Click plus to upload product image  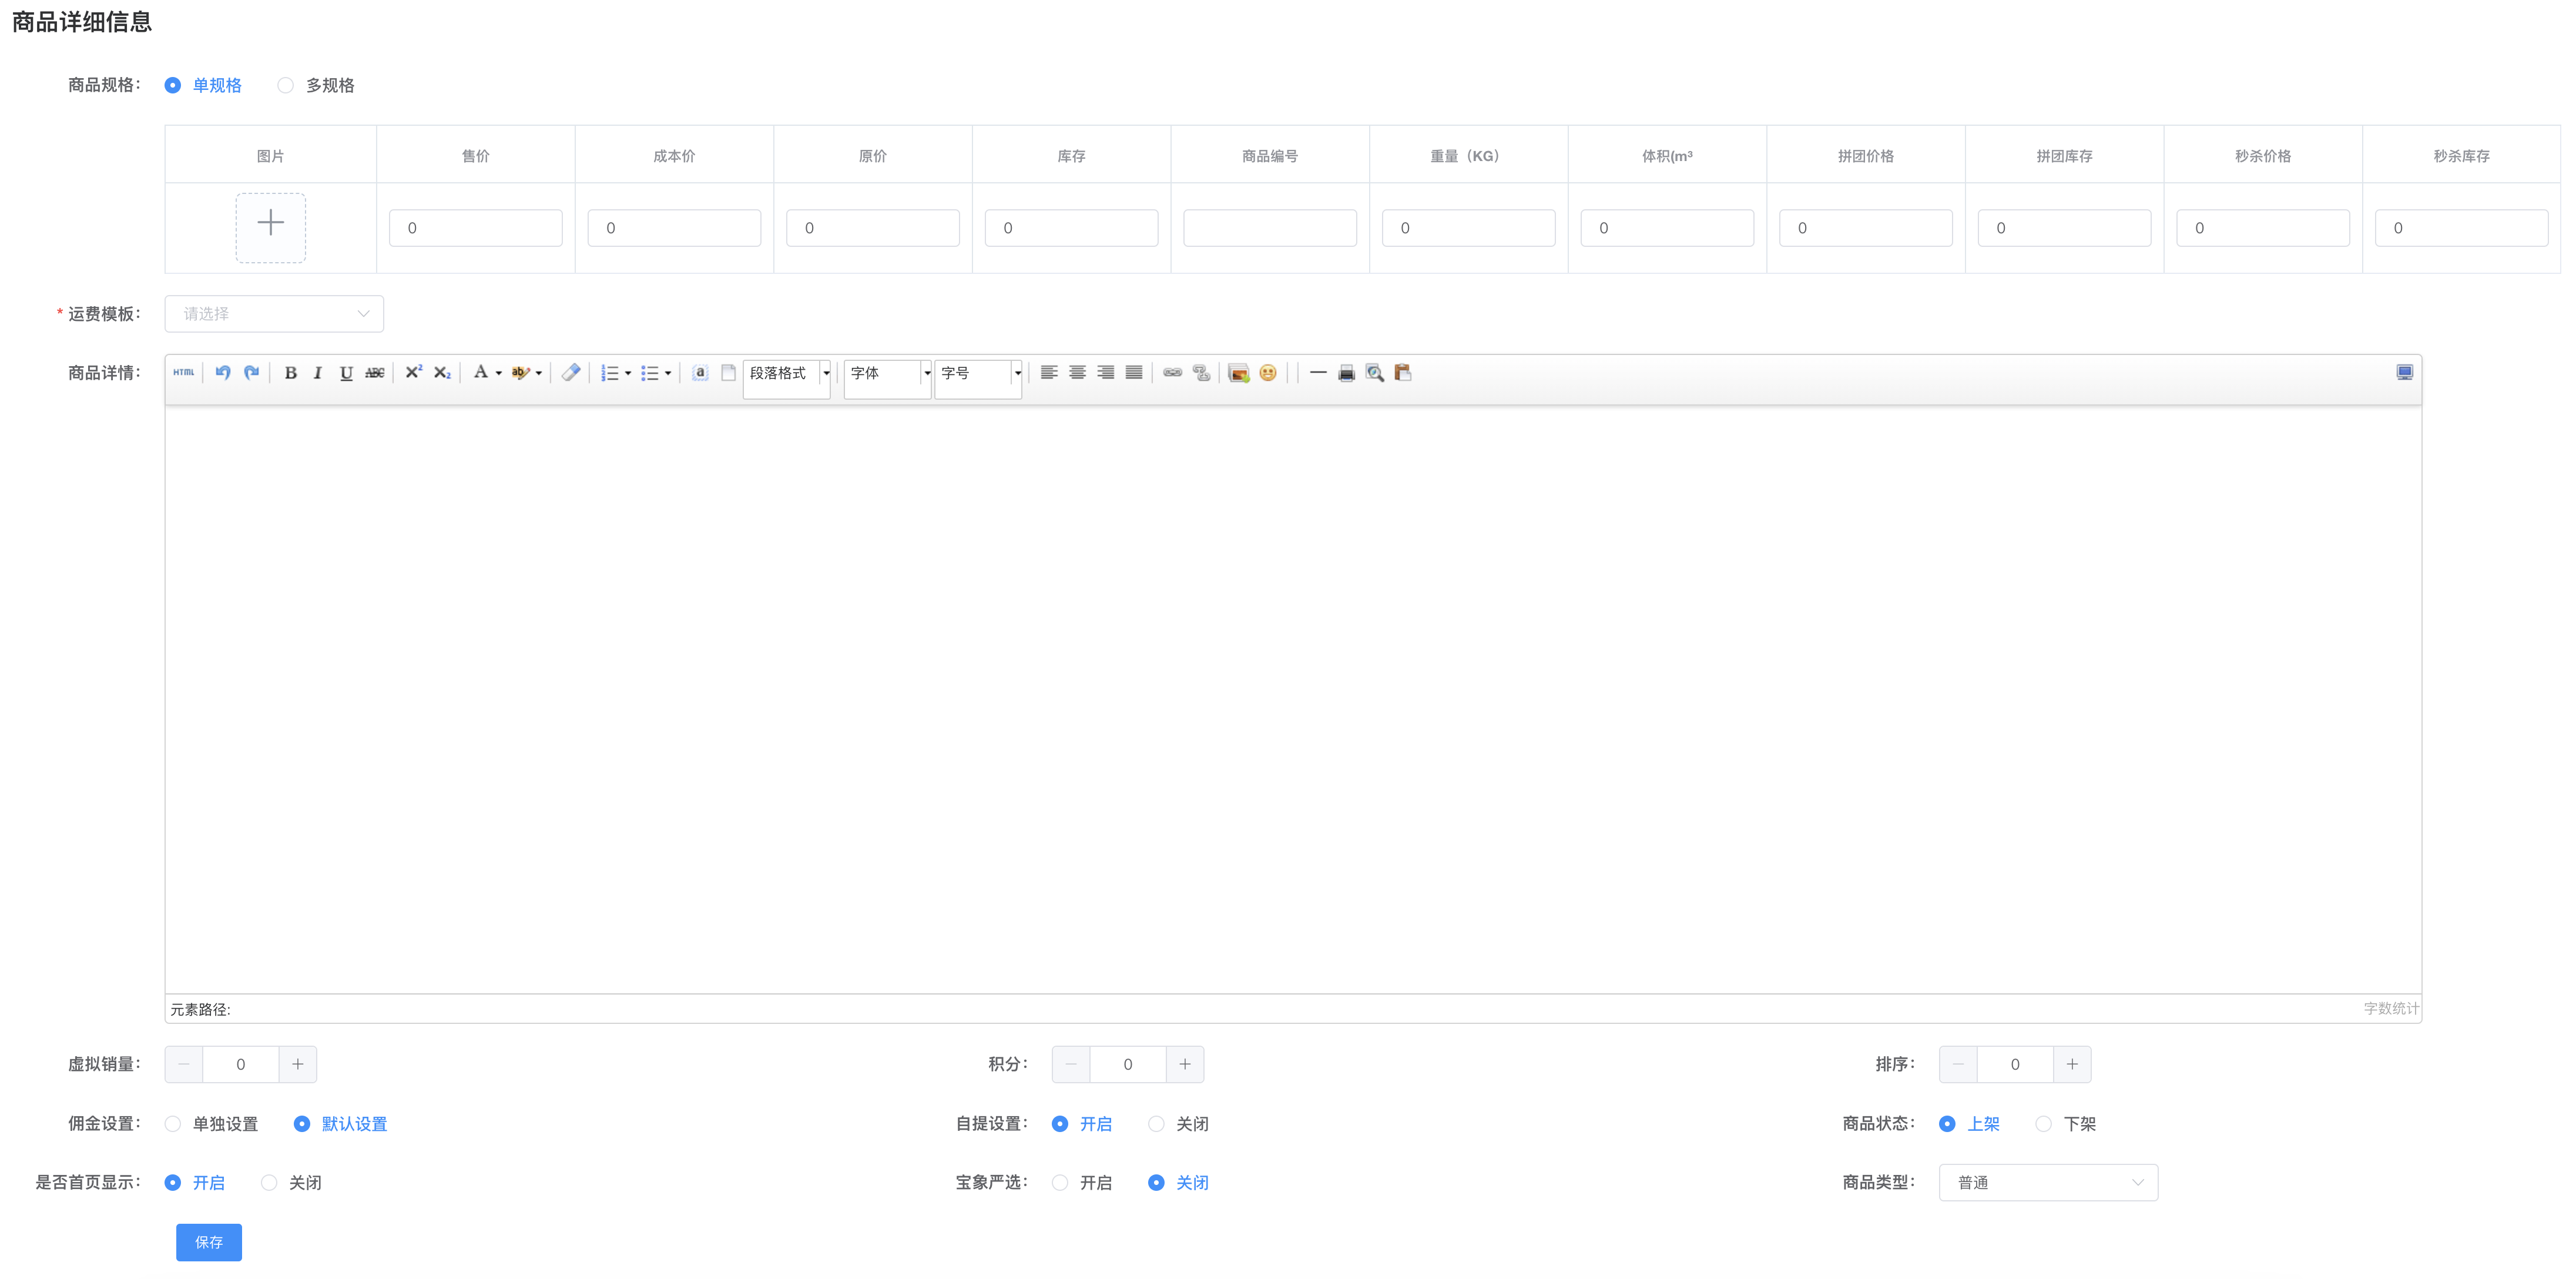[271, 227]
